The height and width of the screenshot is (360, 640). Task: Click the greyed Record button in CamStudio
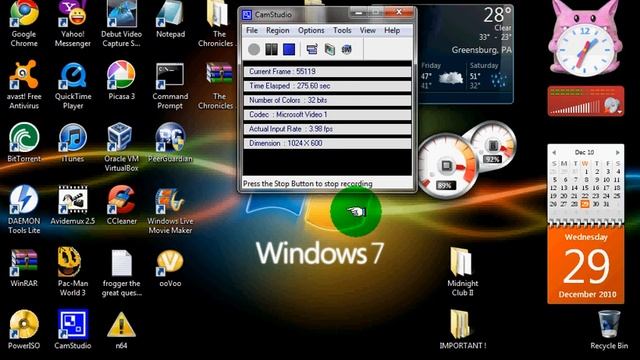click(x=254, y=50)
